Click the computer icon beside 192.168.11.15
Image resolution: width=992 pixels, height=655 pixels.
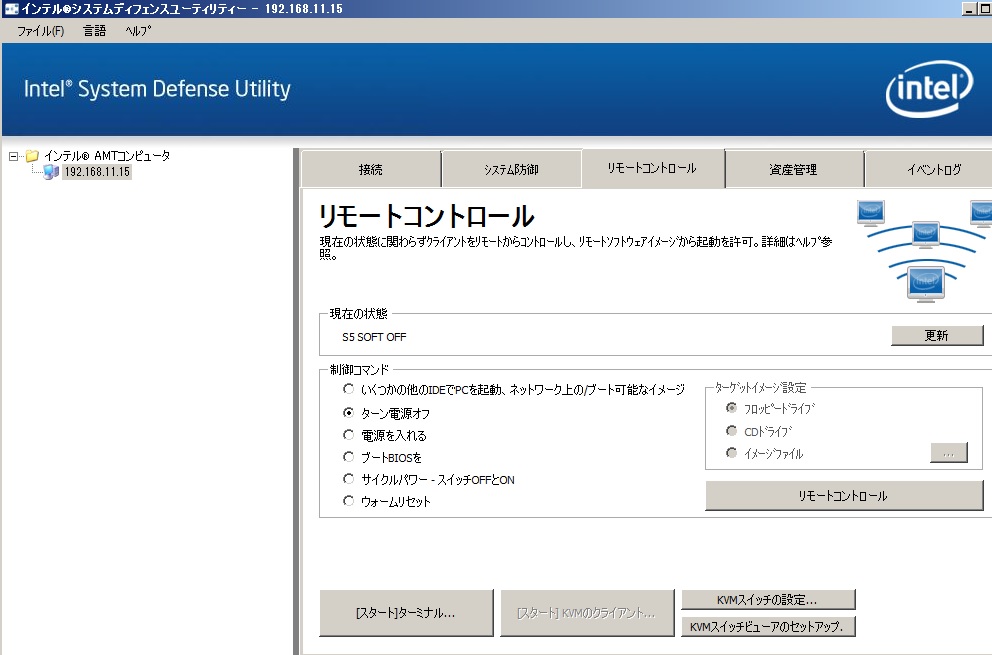51,172
